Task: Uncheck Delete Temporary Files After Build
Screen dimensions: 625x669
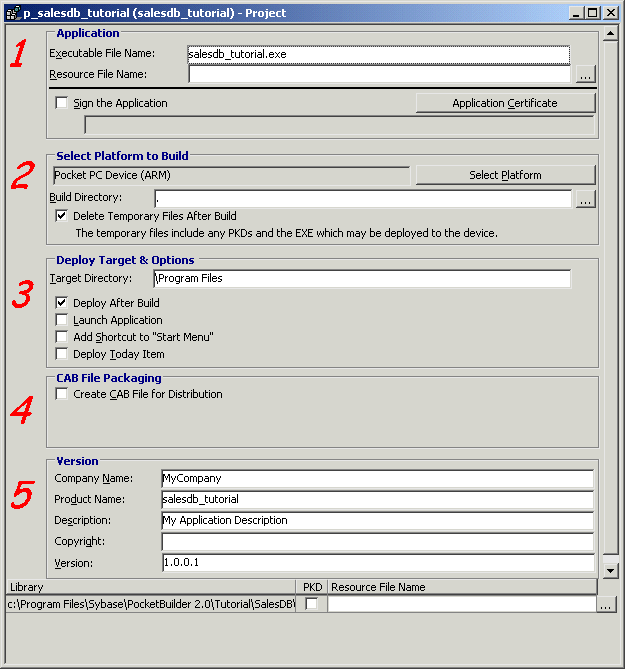Action: click(x=61, y=216)
